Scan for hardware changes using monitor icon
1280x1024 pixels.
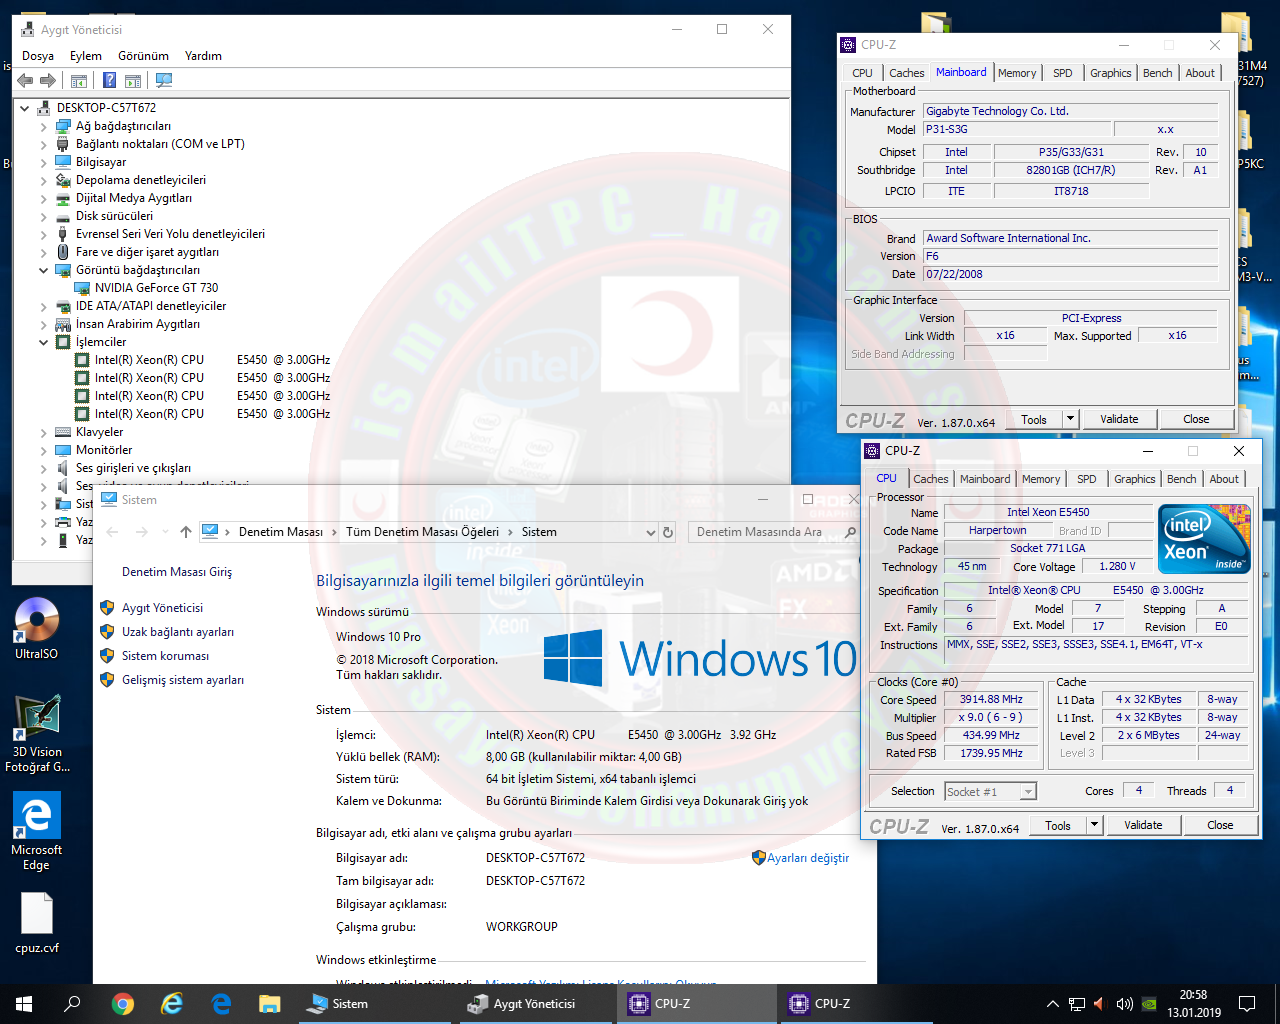(x=164, y=80)
